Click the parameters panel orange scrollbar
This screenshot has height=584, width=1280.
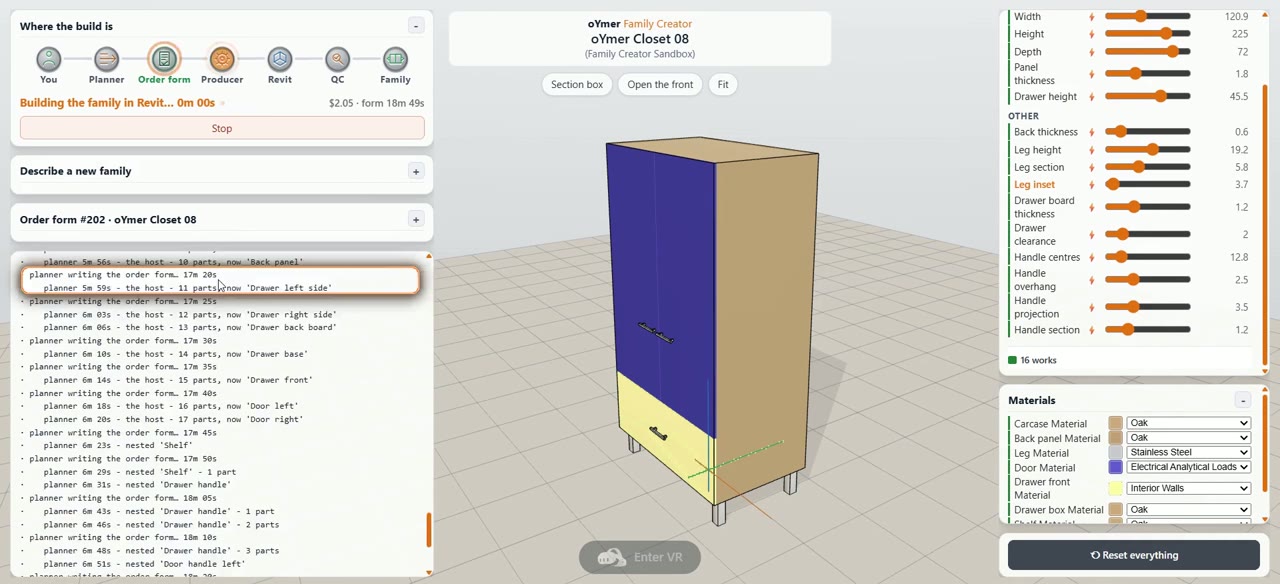[1265, 225]
